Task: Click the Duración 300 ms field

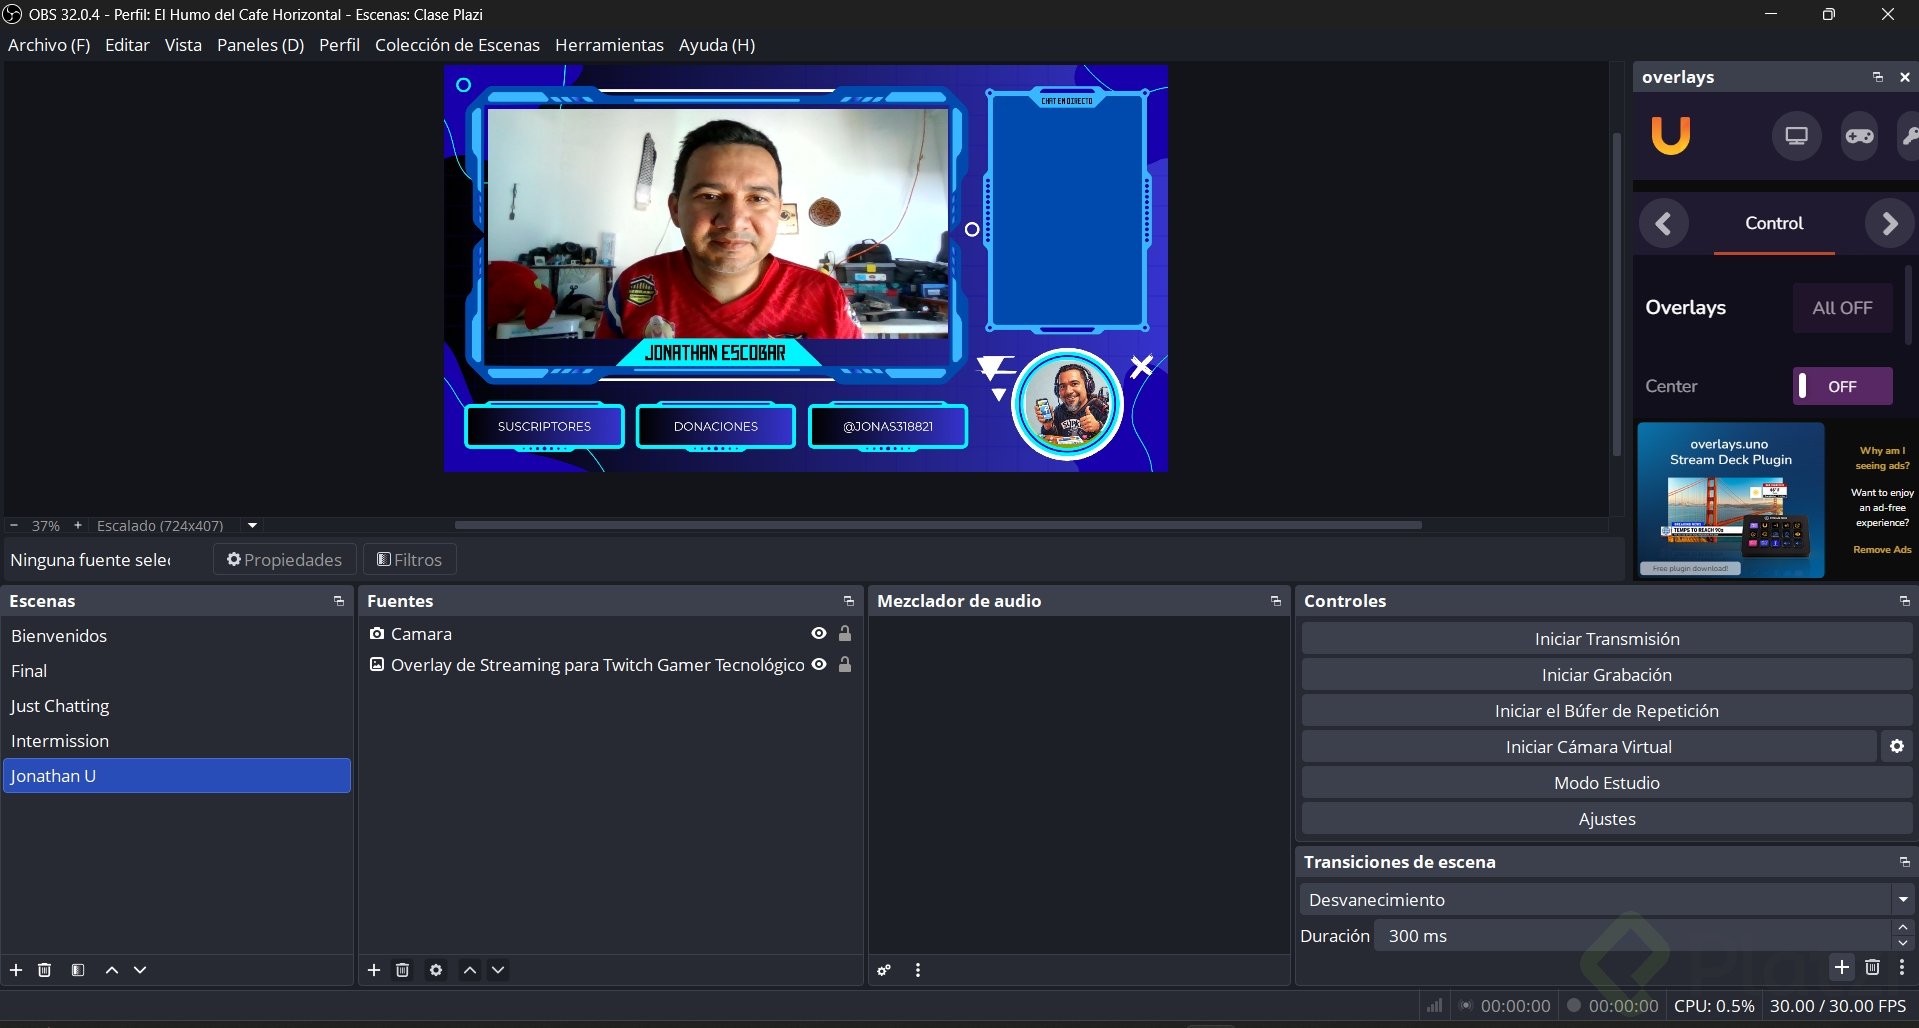Action: 1633,936
